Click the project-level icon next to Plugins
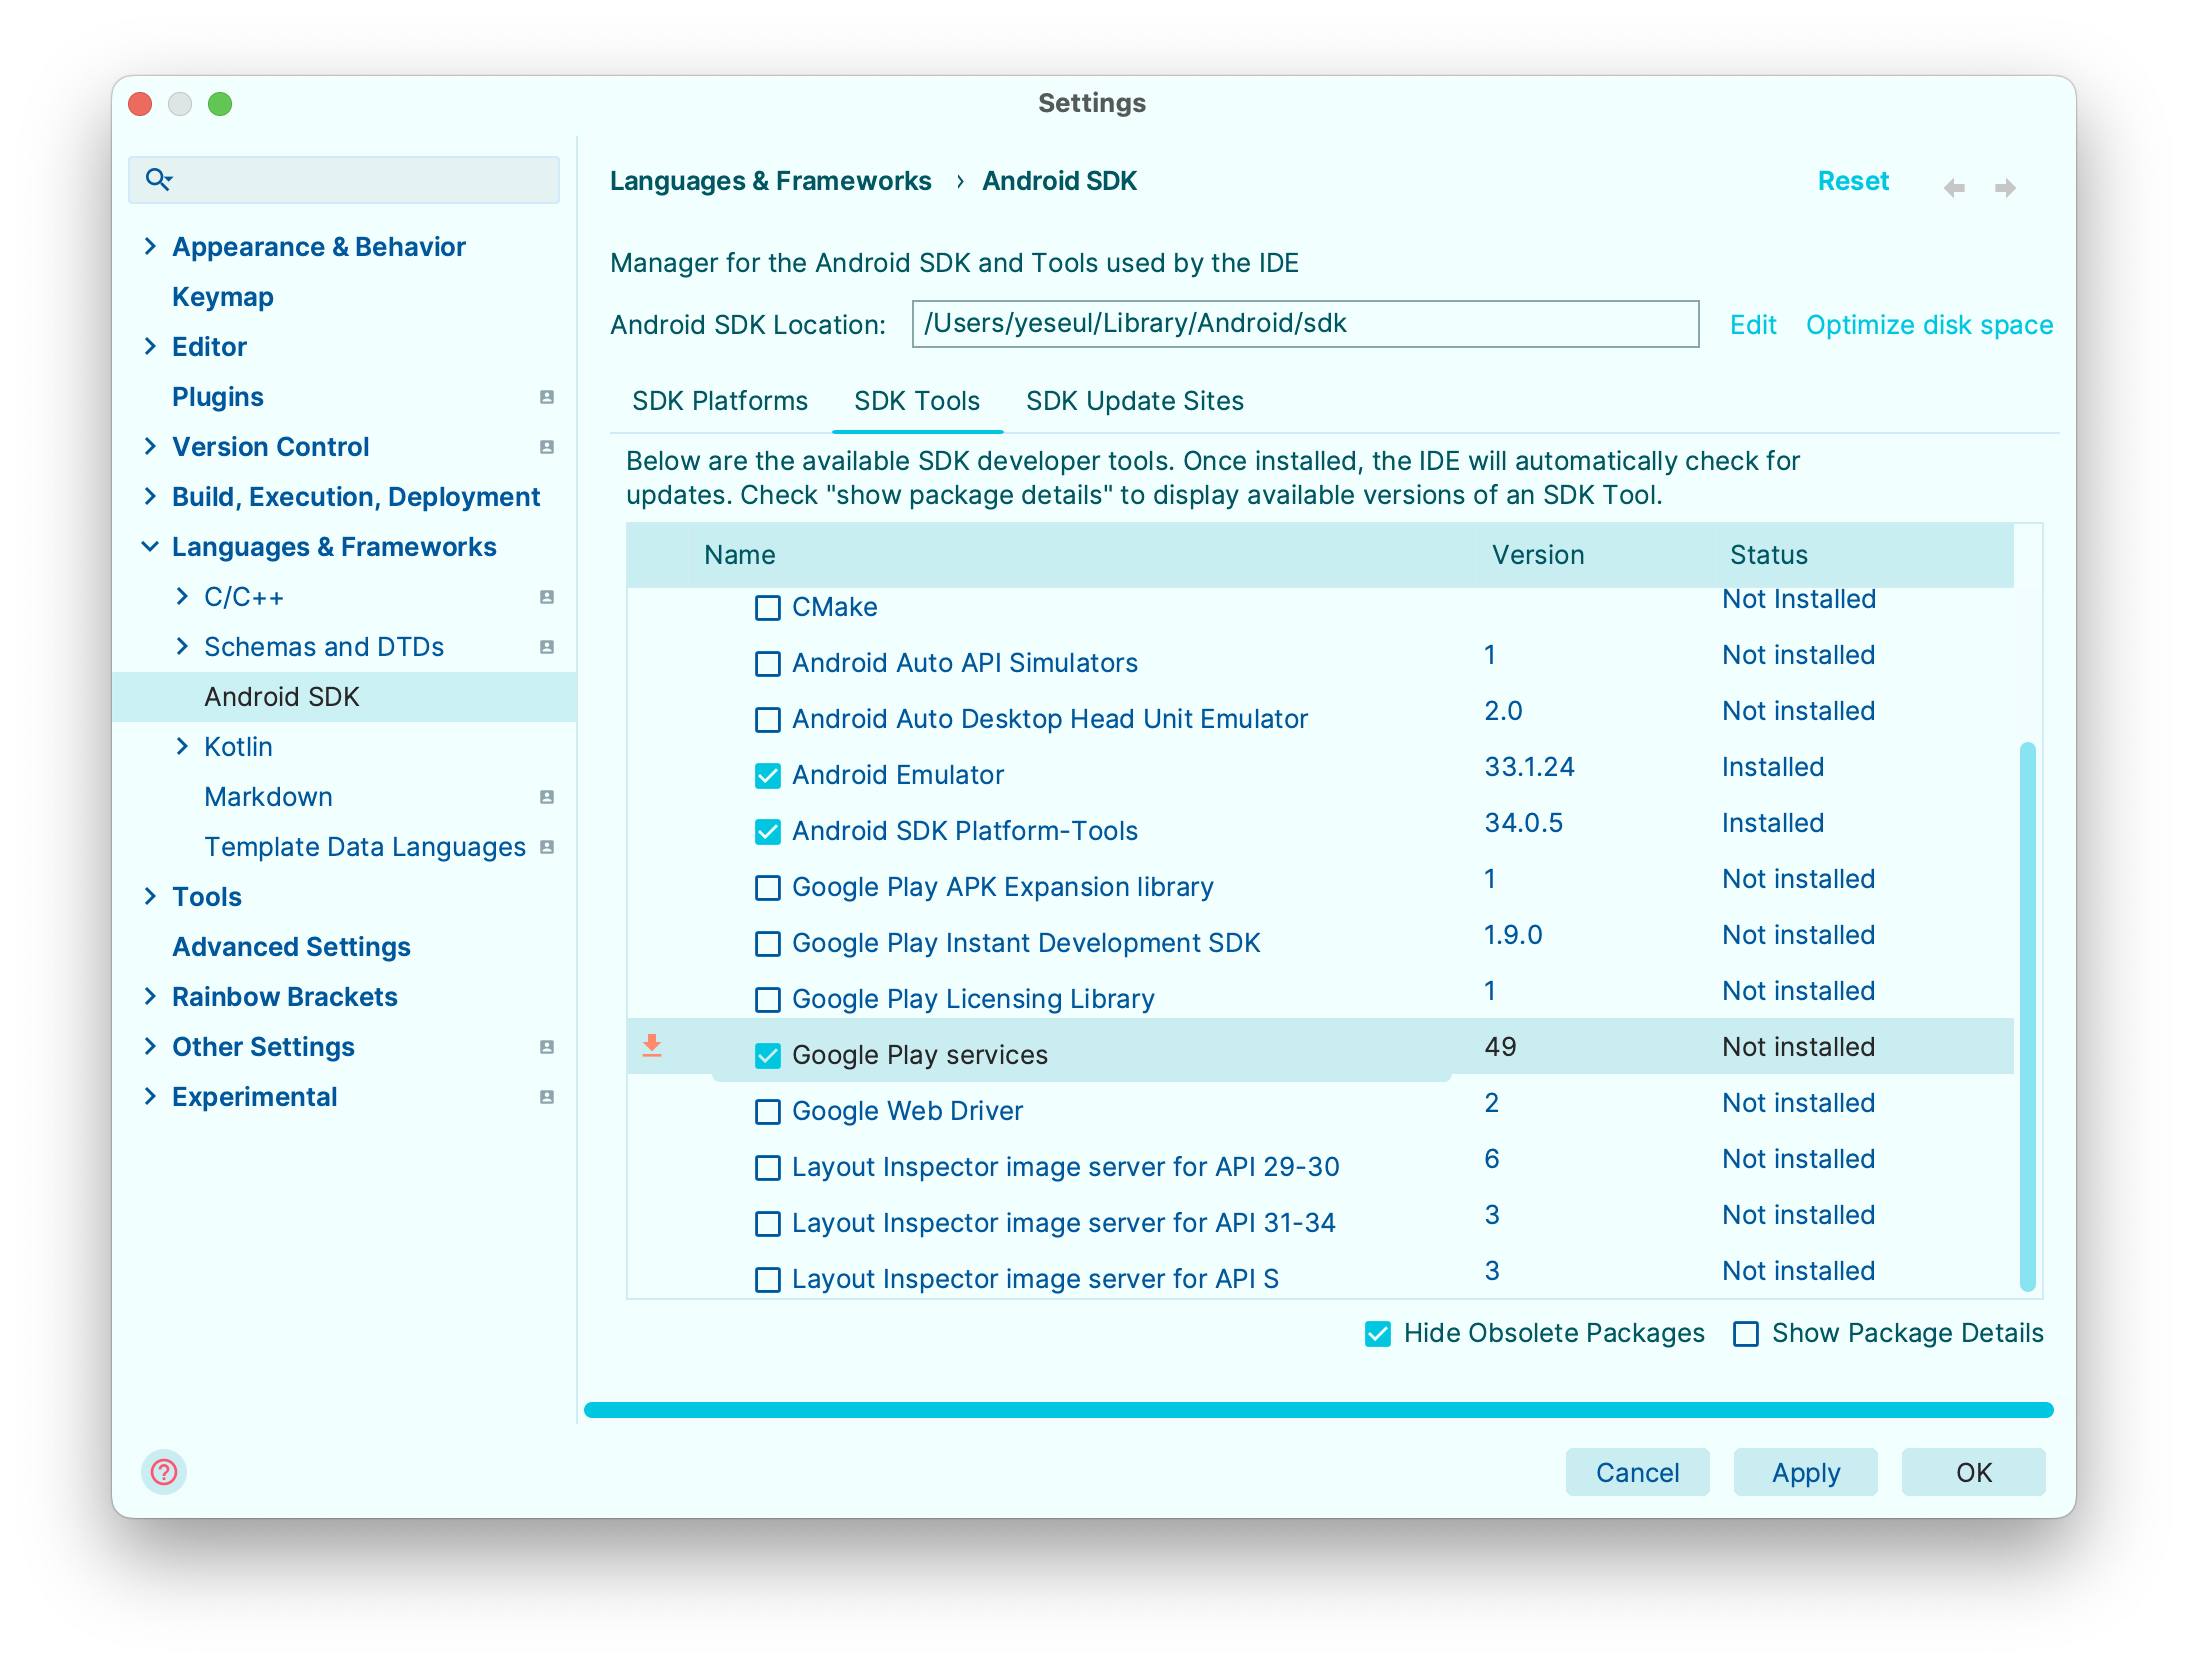 coord(547,397)
